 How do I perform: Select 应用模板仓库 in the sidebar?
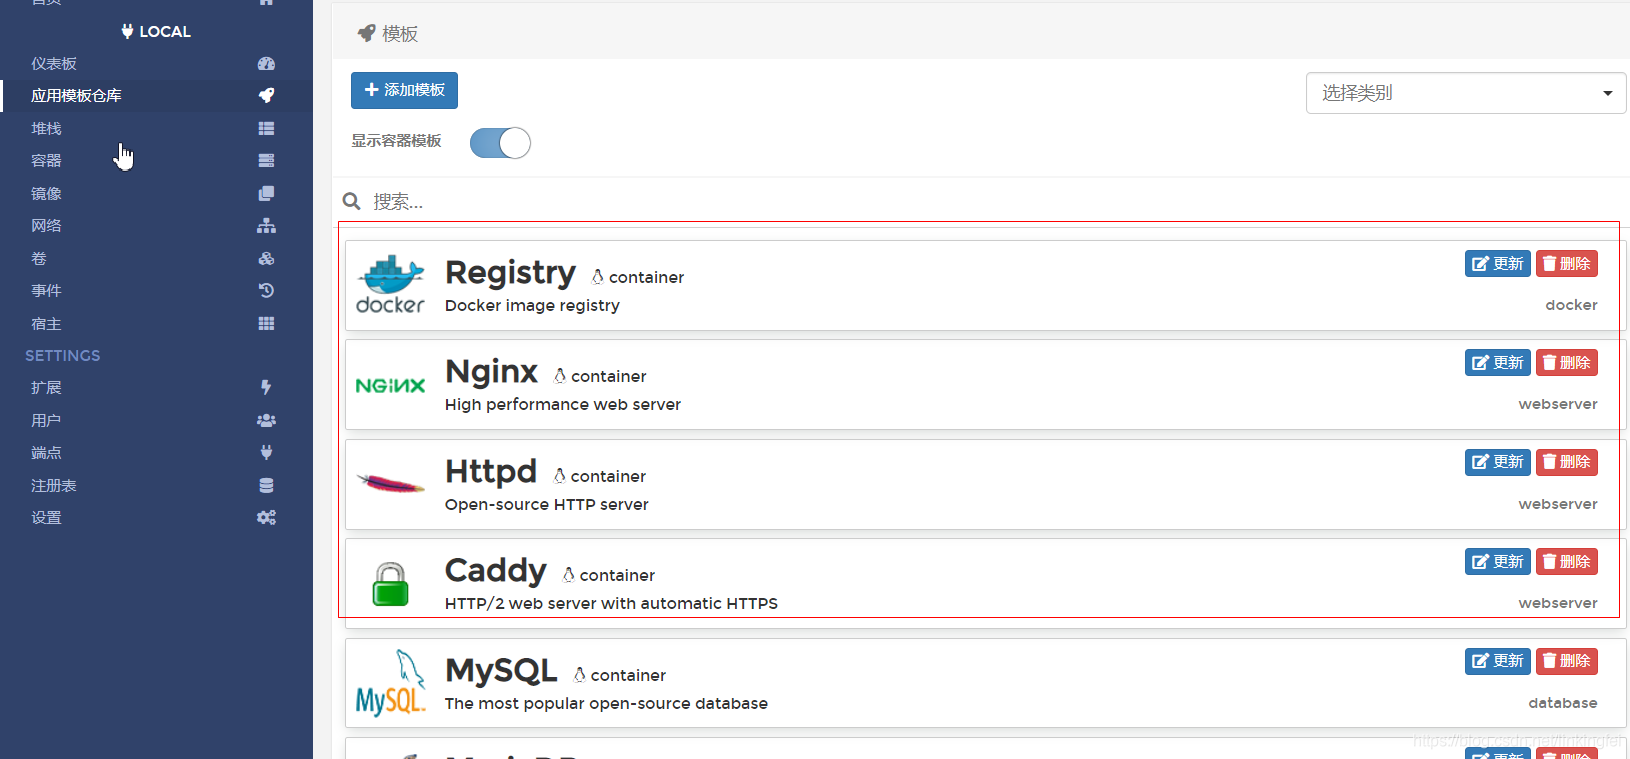point(76,95)
